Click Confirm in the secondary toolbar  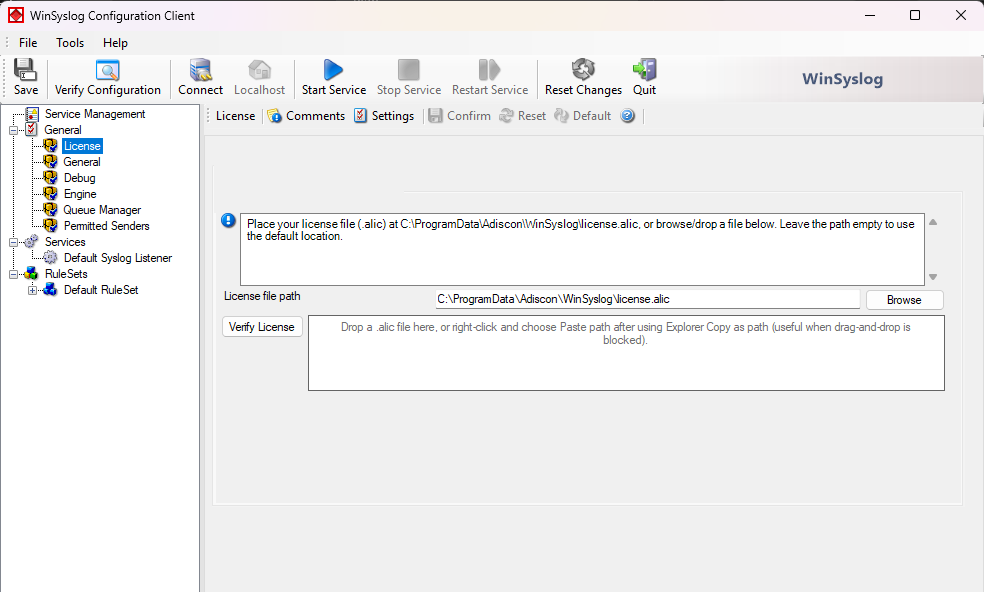click(x=459, y=116)
